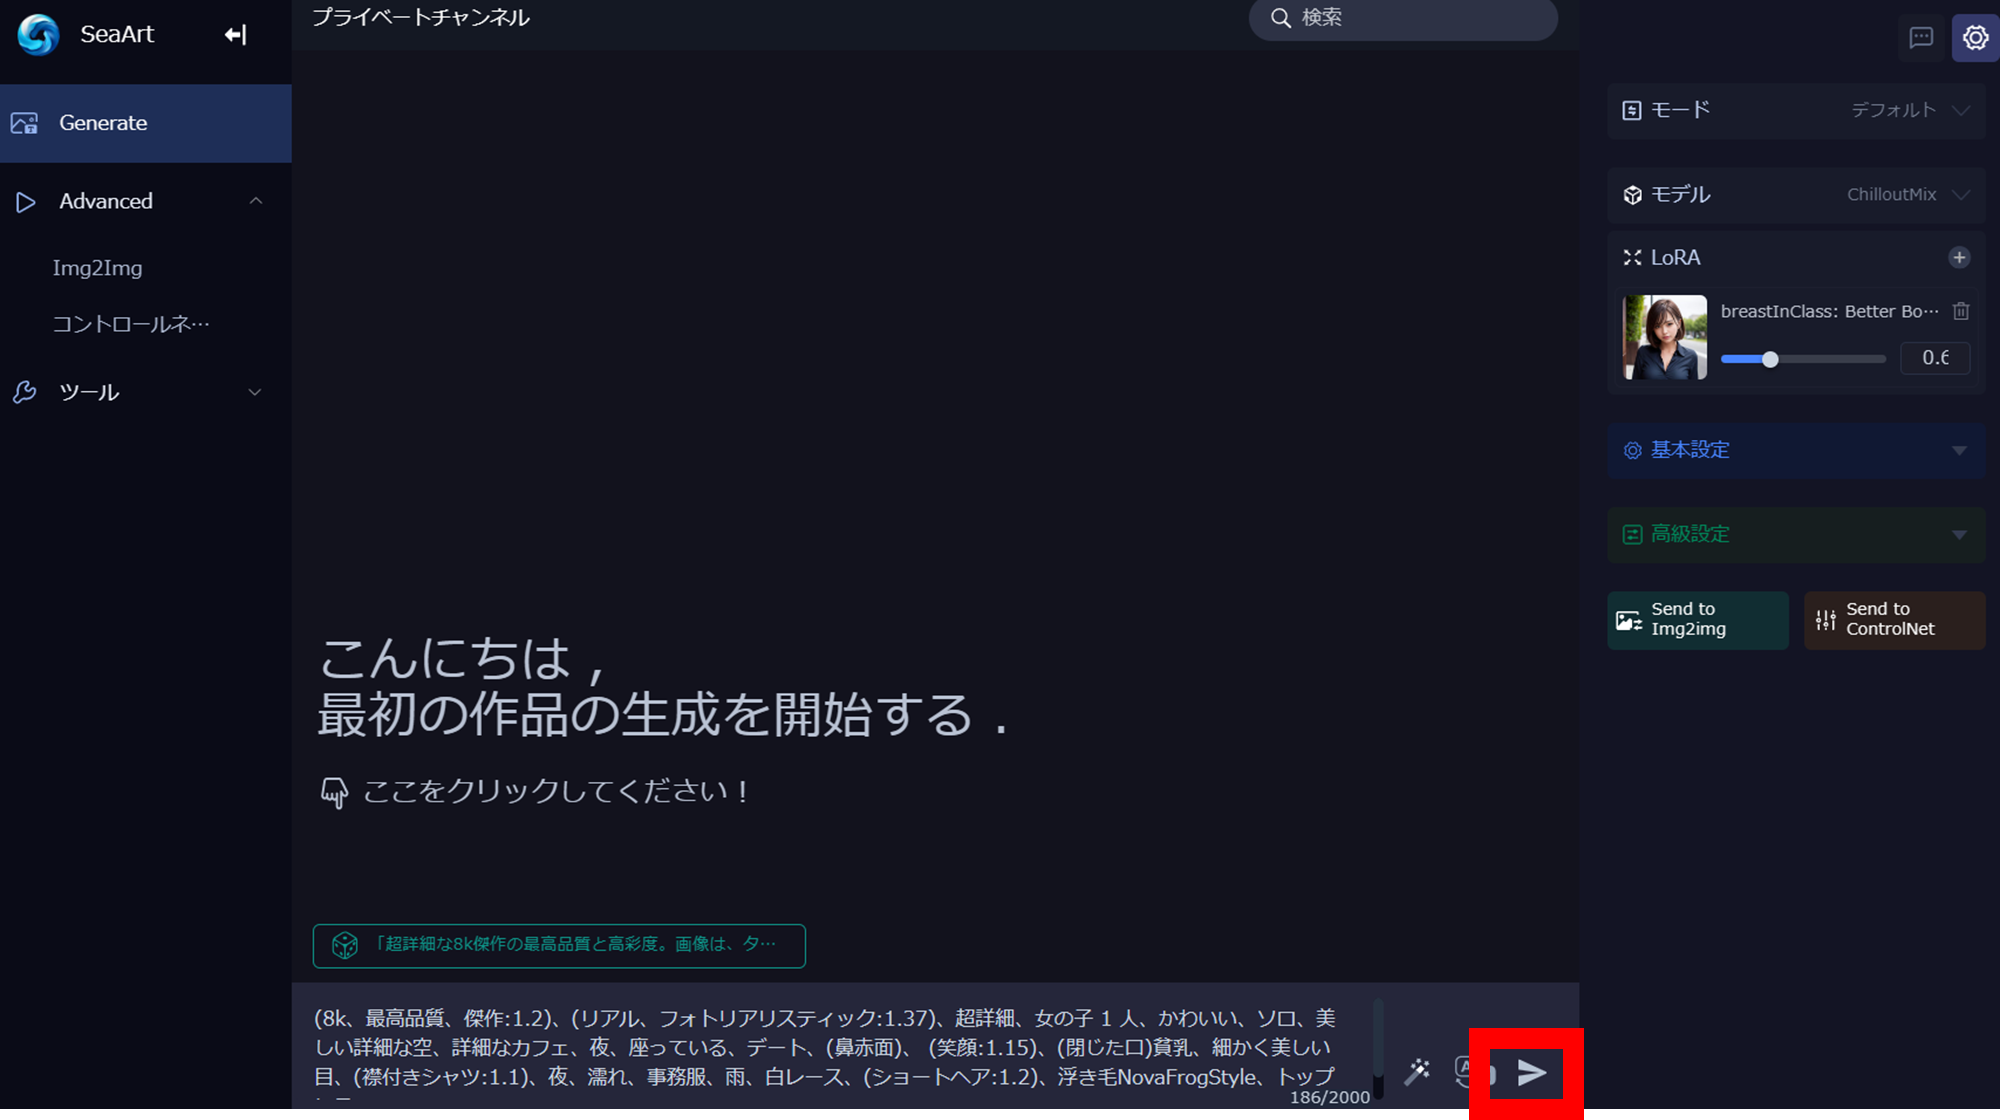Open the chat message icon at top right
Screen dimensions: 2000x1120
pos(1920,38)
